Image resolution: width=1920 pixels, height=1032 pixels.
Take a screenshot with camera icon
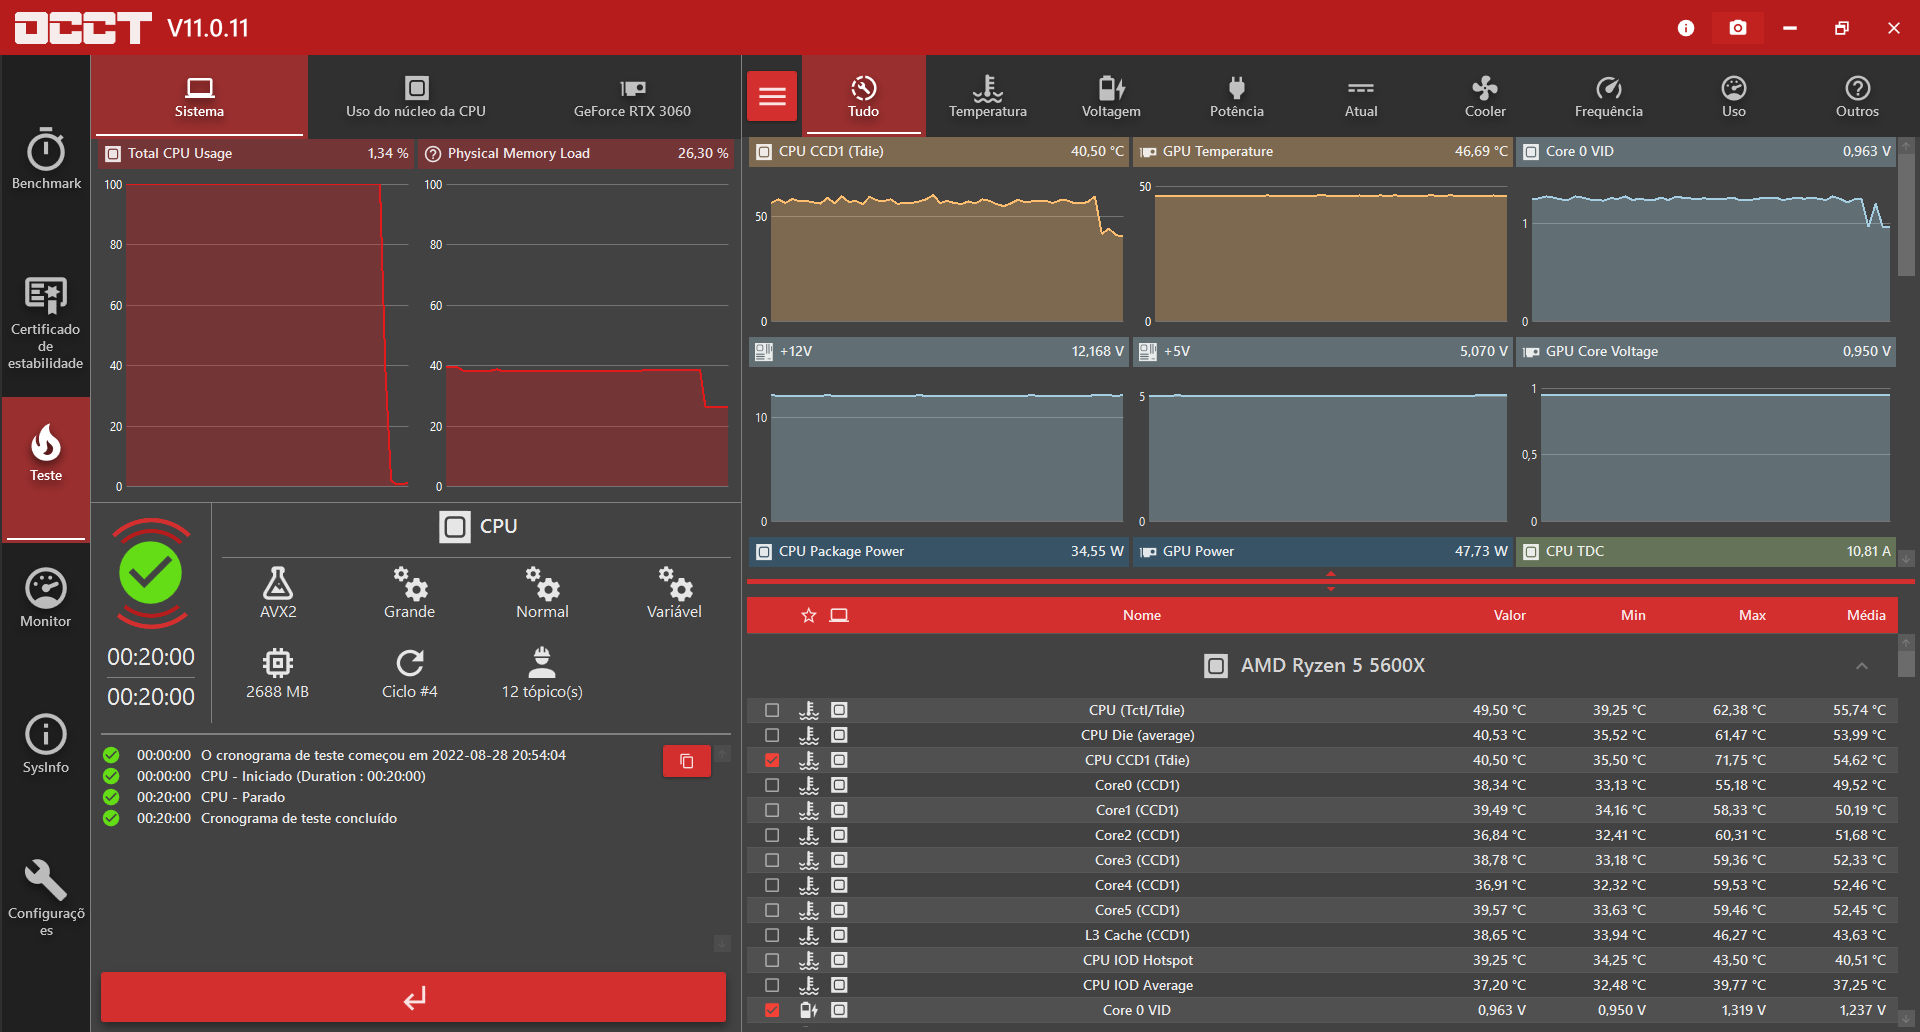[x=1738, y=28]
